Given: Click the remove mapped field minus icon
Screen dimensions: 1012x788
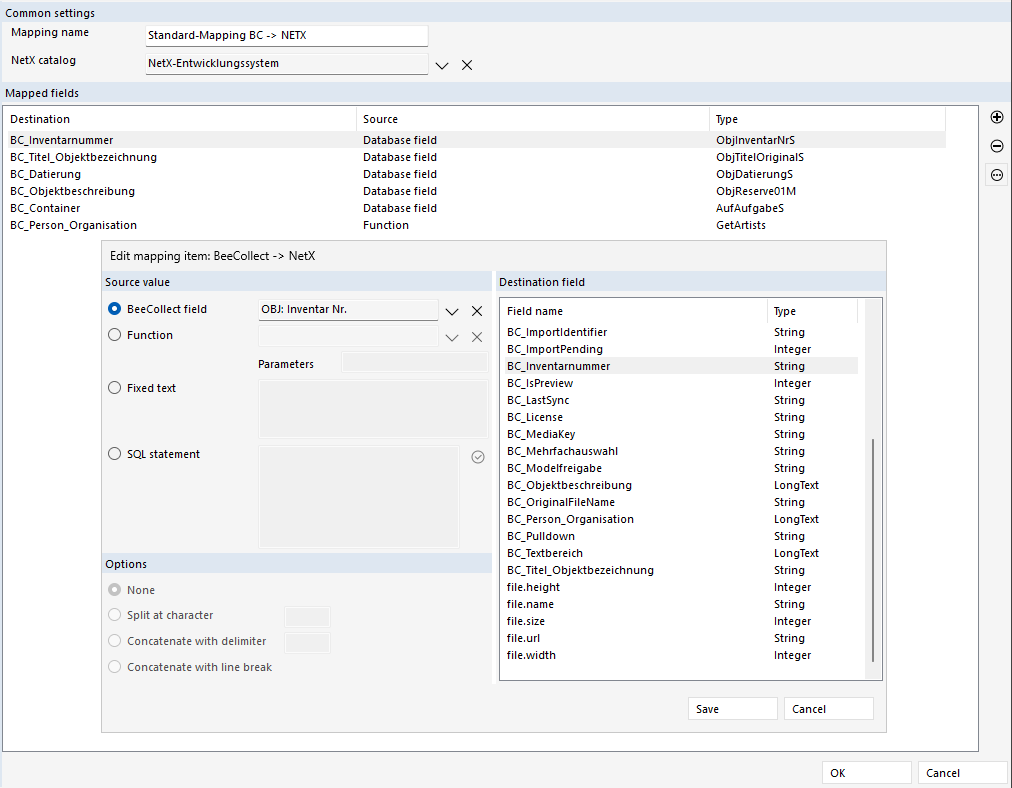Looking at the screenshot, I should [x=996, y=146].
